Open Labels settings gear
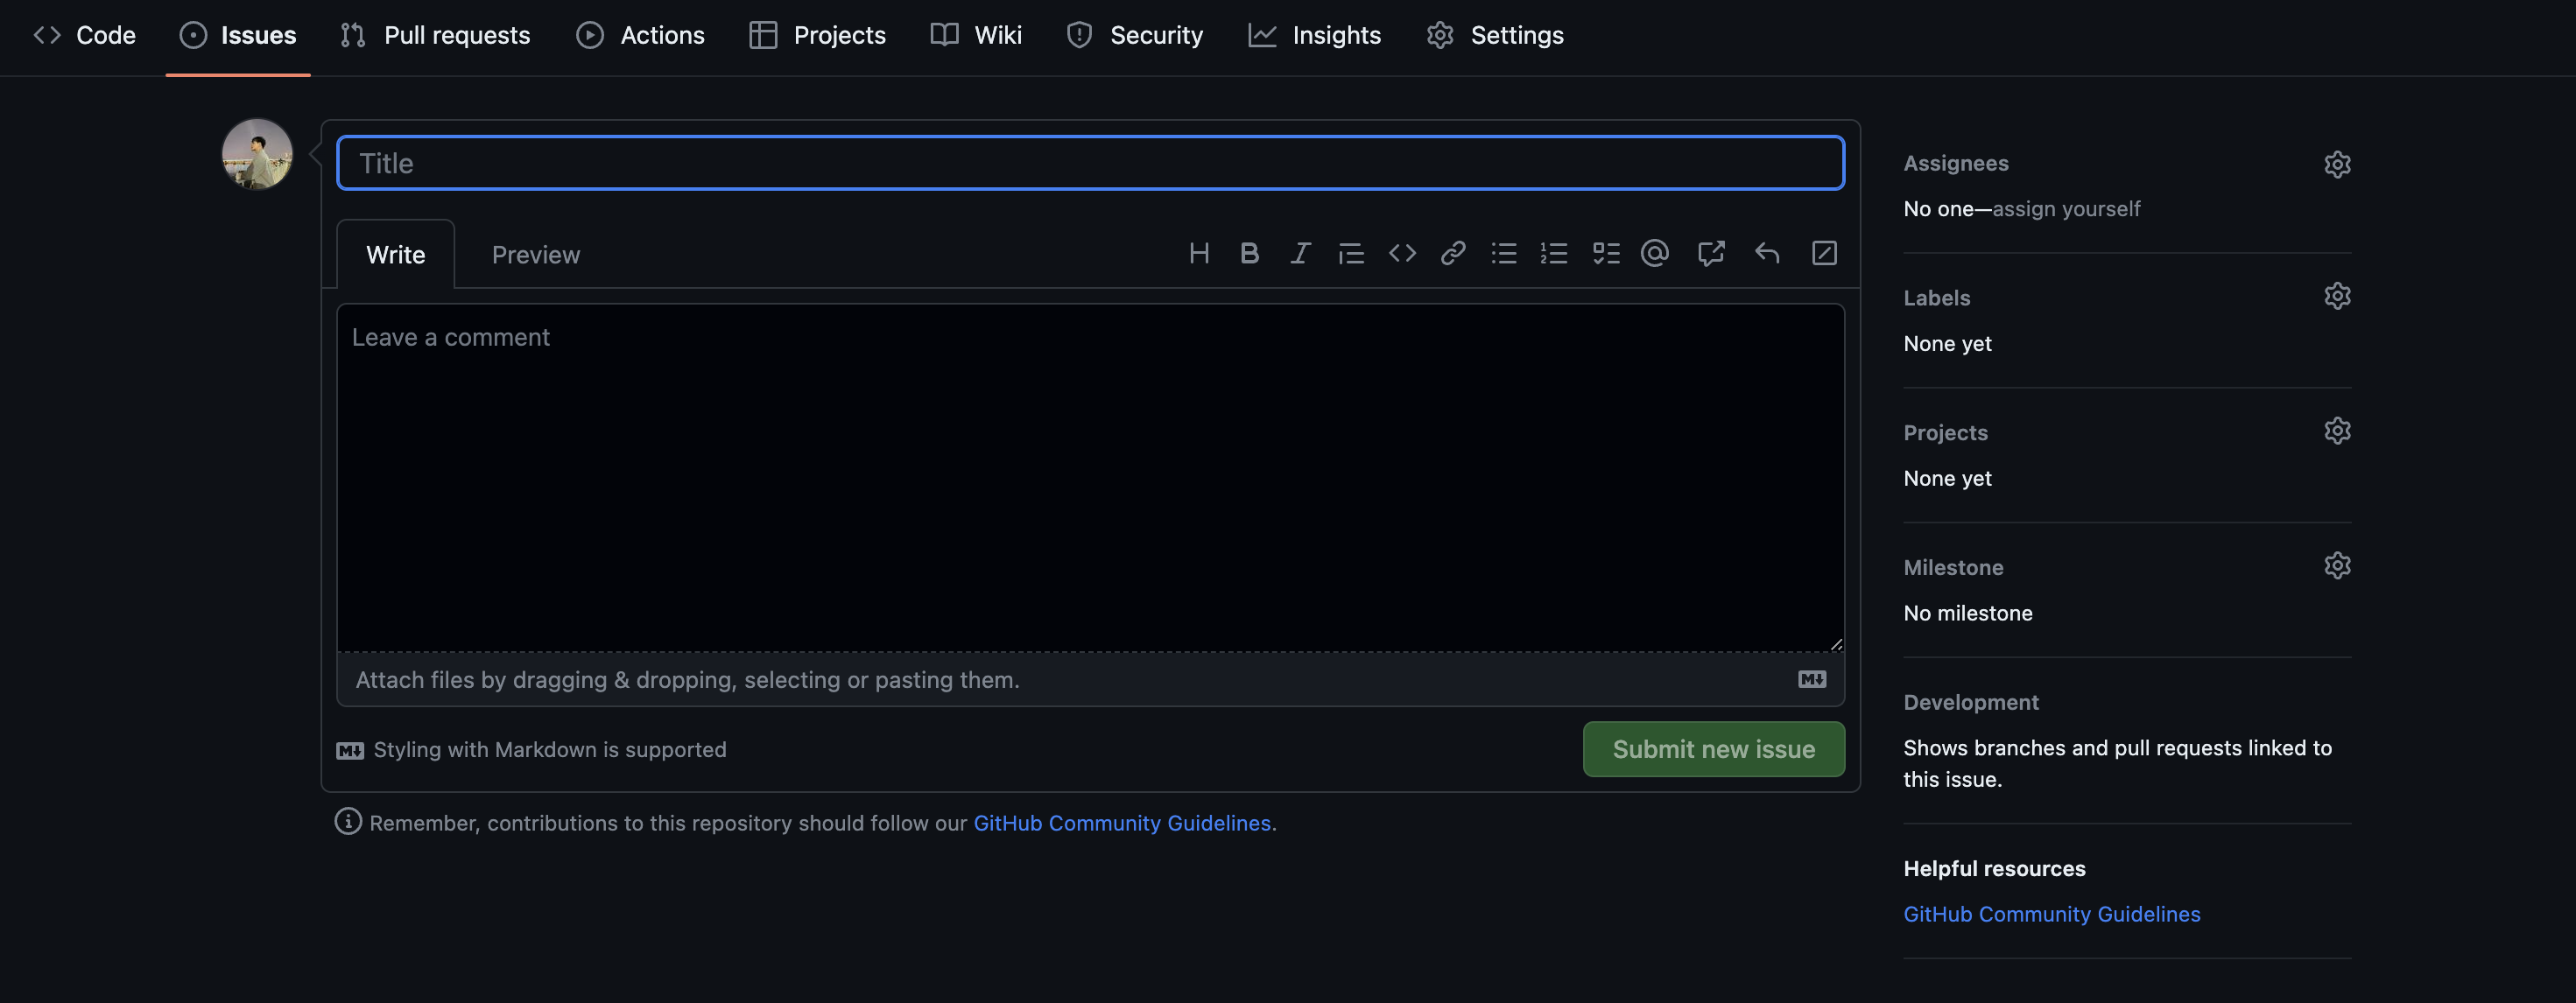This screenshot has width=2576, height=1003. (2337, 296)
